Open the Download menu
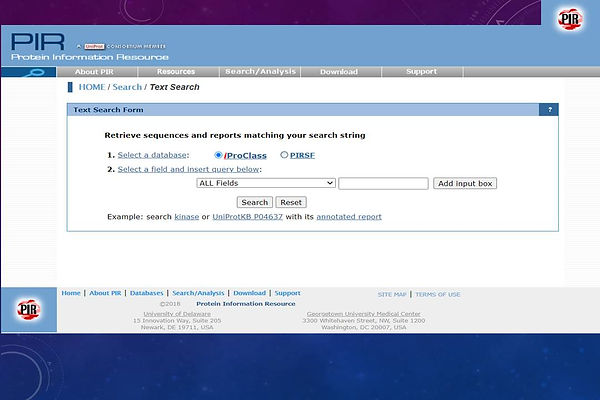 pyautogui.click(x=339, y=72)
